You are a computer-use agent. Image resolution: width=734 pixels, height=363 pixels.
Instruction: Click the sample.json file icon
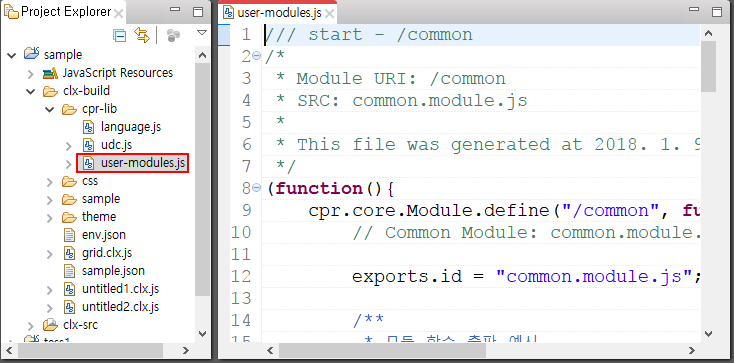click(x=69, y=271)
